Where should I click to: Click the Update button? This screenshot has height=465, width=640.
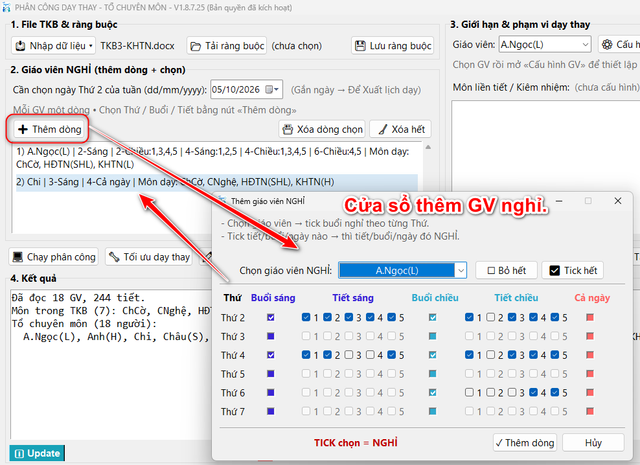[37, 453]
